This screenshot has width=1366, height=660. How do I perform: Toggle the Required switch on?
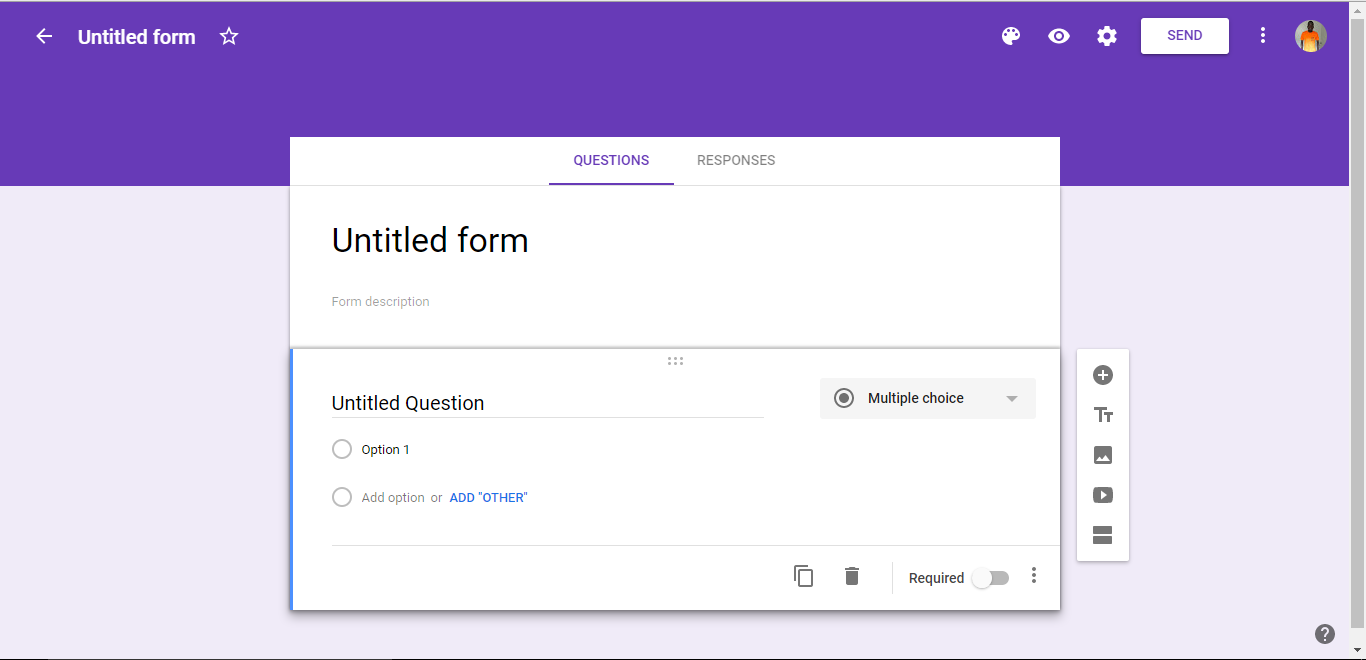991,578
